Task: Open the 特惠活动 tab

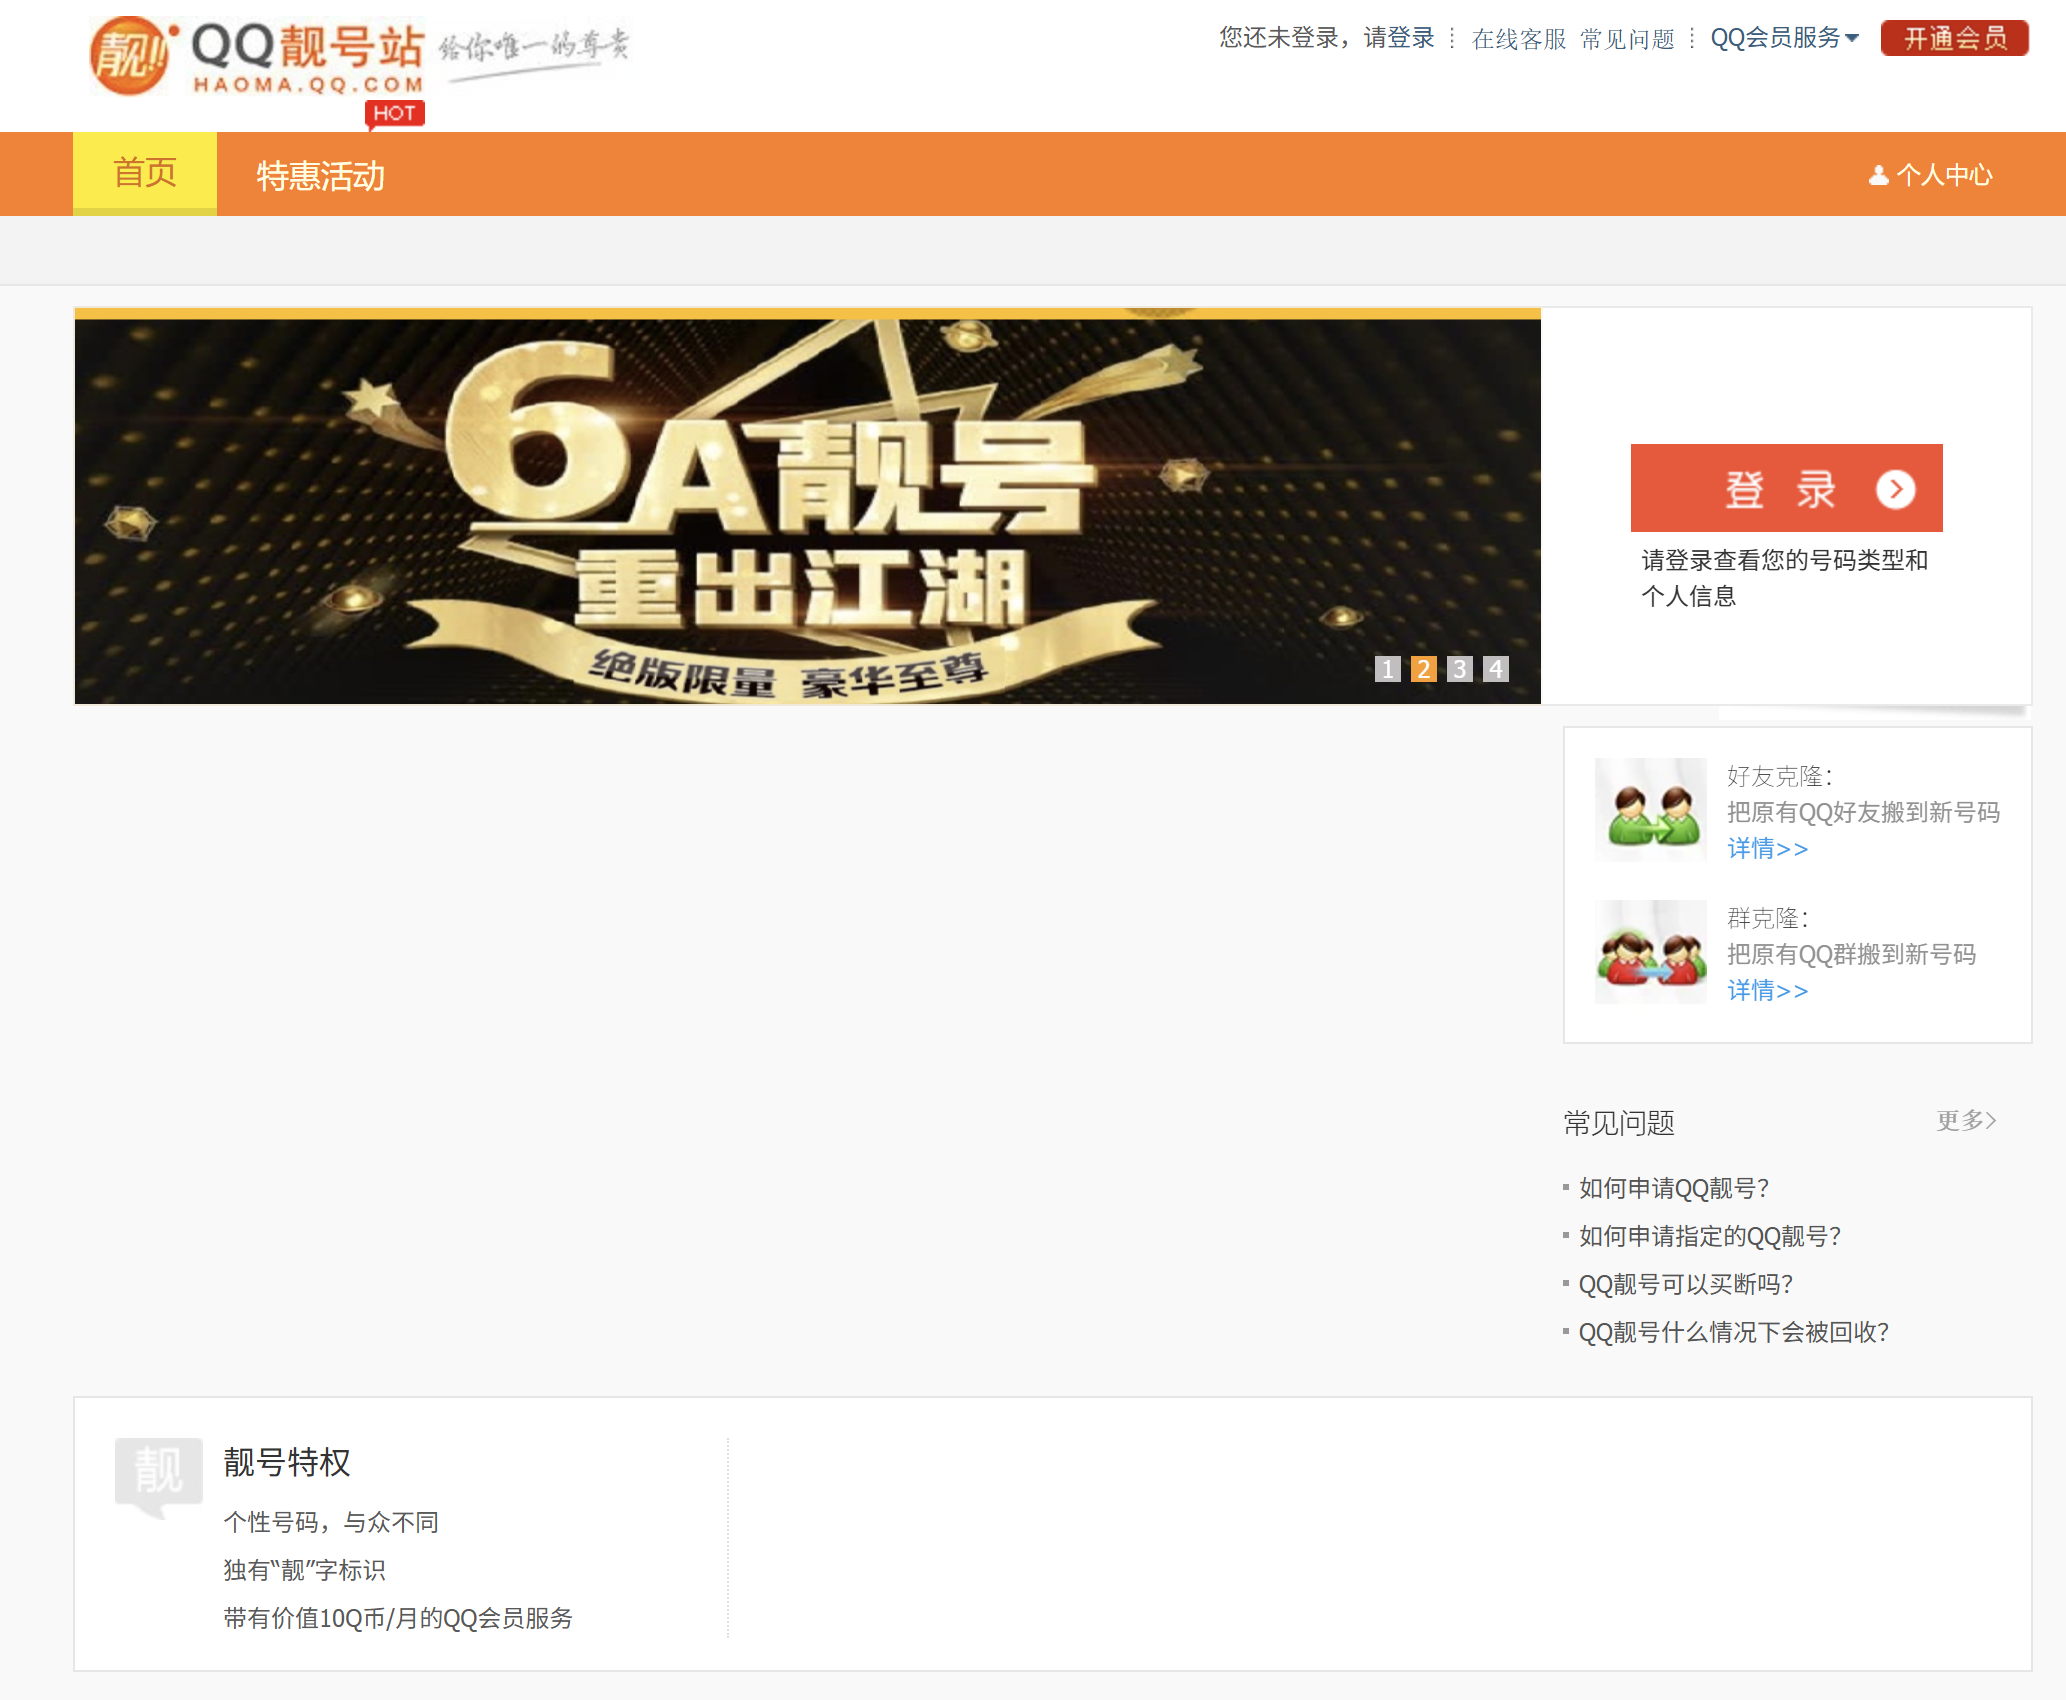Action: coord(320,176)
